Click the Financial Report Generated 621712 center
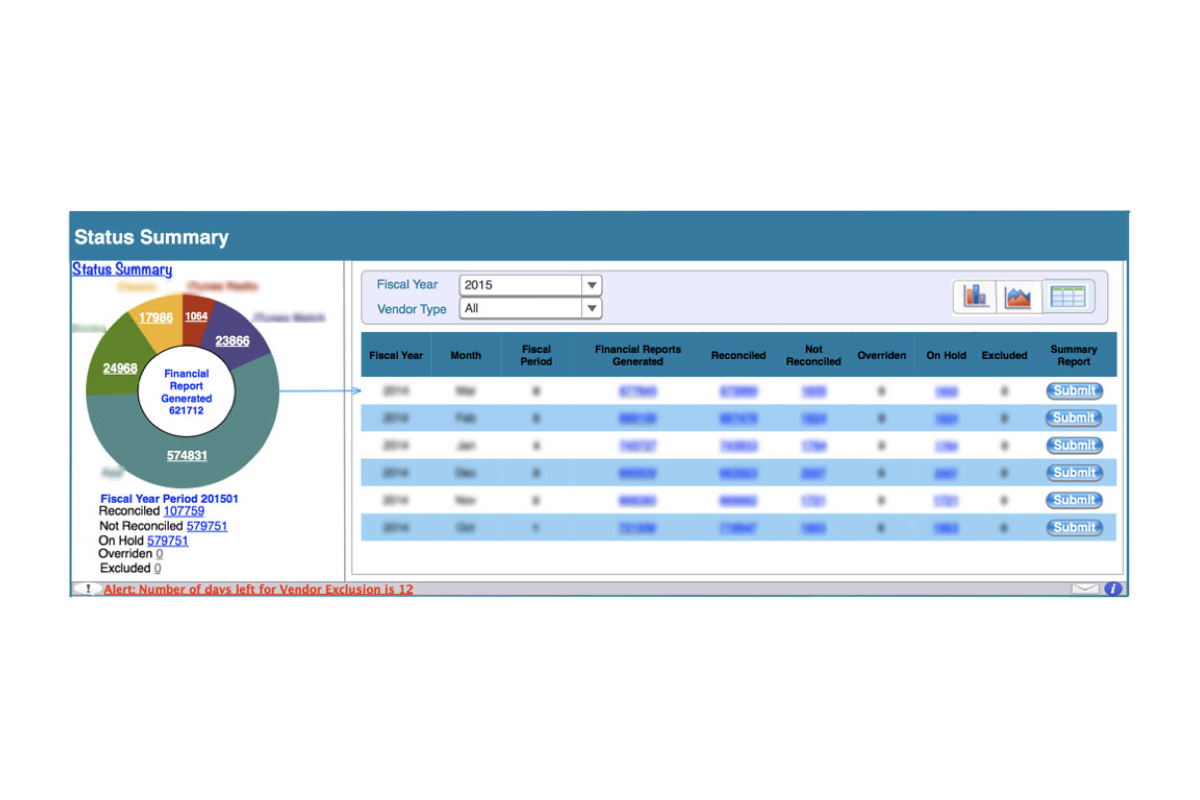The height and width of the screenshot is (800, 1200). coord(187,392)
